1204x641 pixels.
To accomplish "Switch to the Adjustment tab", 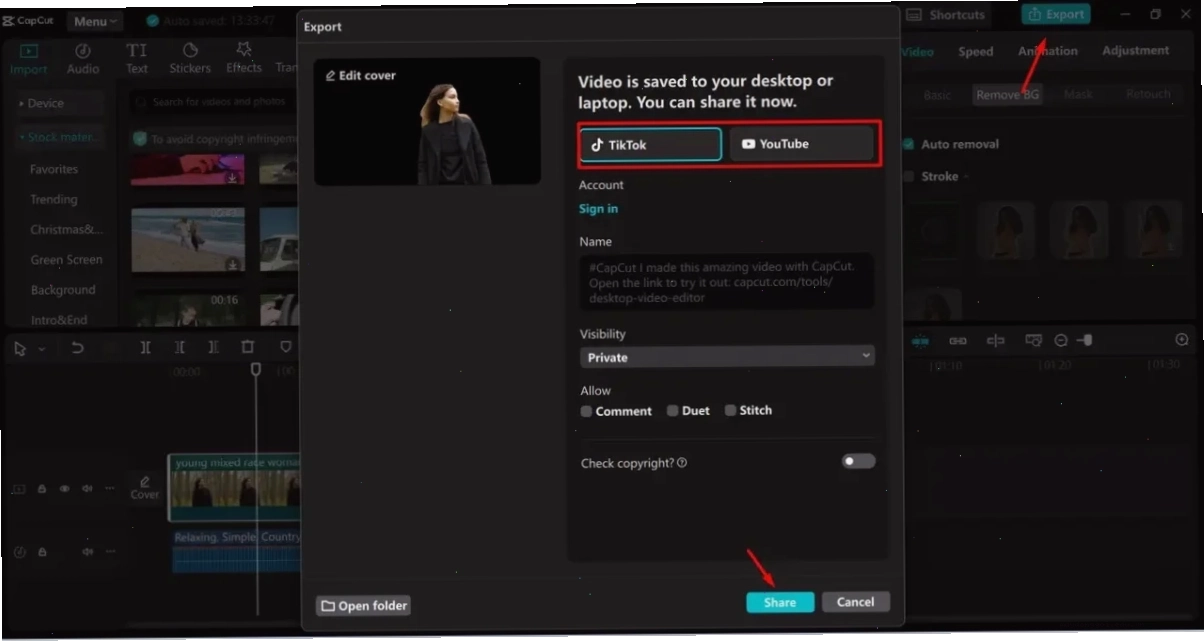I will (x=1135, y=50).
